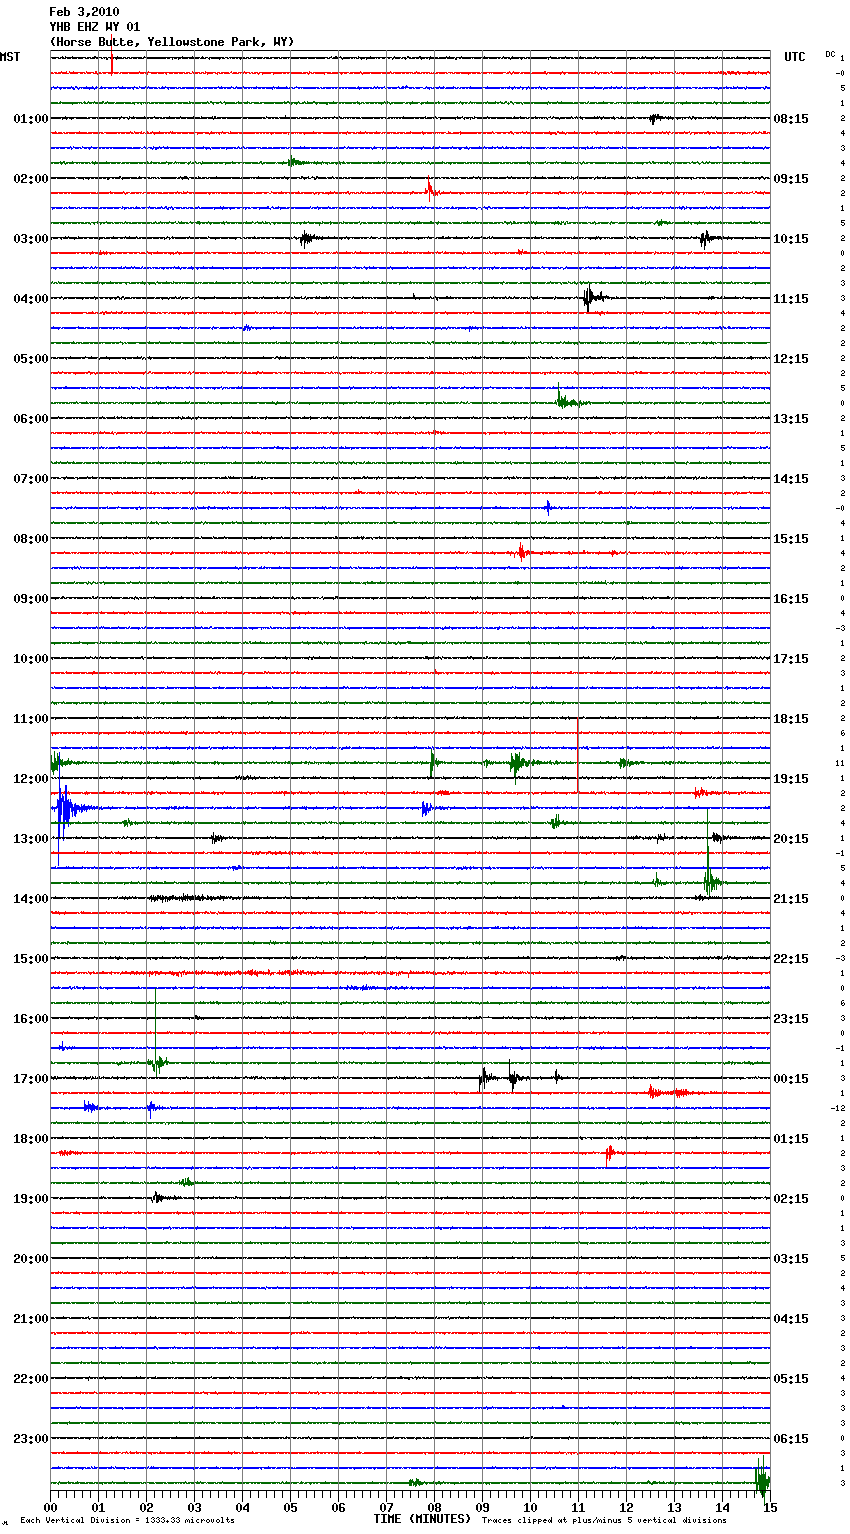Click the '22:15' UTC time label
This screenshot has height=1534, width=850.
(791, 959)
